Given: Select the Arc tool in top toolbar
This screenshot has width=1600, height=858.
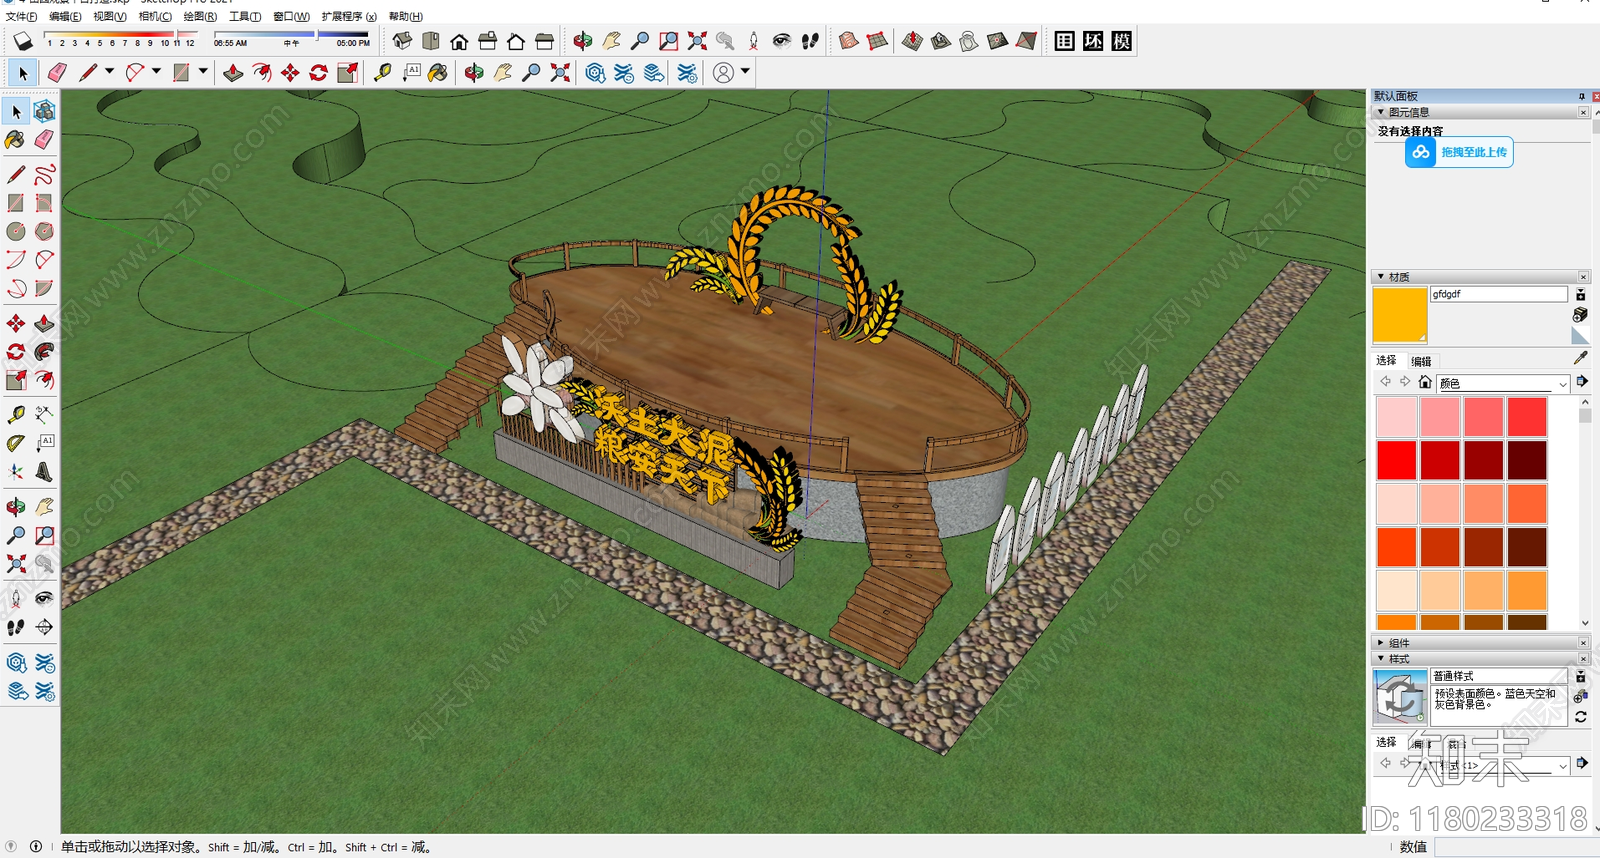Looking at the screenshot, I should 135,72.
